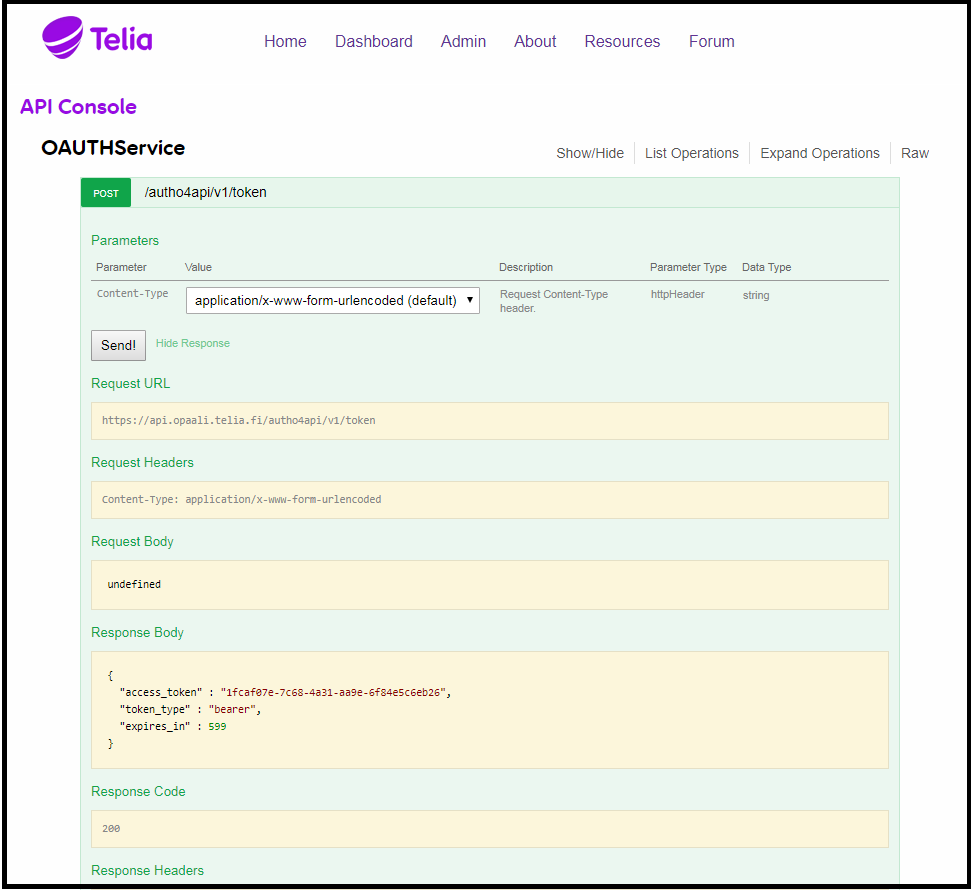Go to the Dashboard page
This screenshot has height=890, width=971.
coord(373,41)
